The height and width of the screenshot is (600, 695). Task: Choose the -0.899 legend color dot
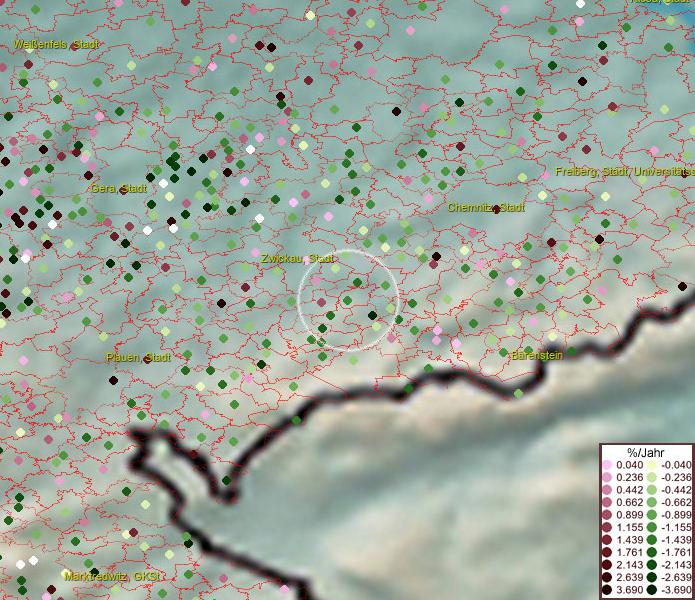pyautogui.click(x=652, y=515)
